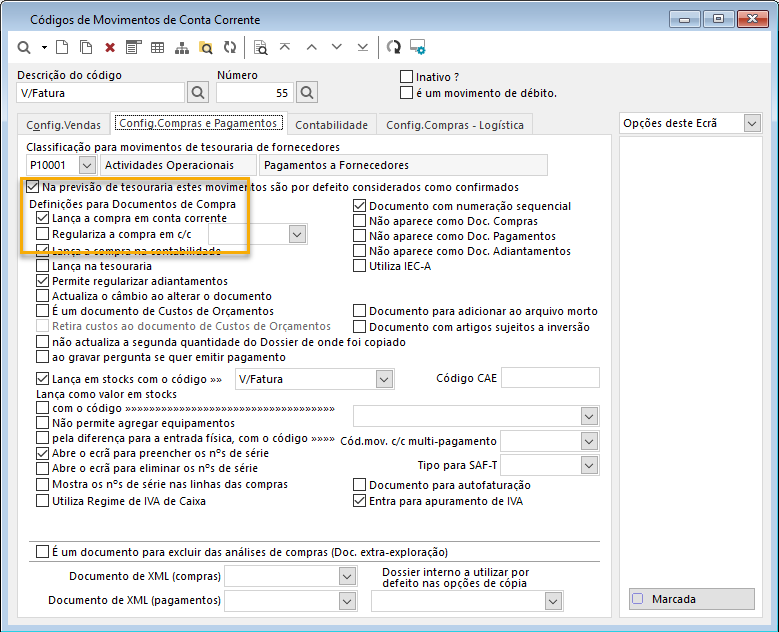The width and height of the screenshot is (779, 632).
Task: Expand the Opções deste Ecrã dropdown
Action: [752, 123]
